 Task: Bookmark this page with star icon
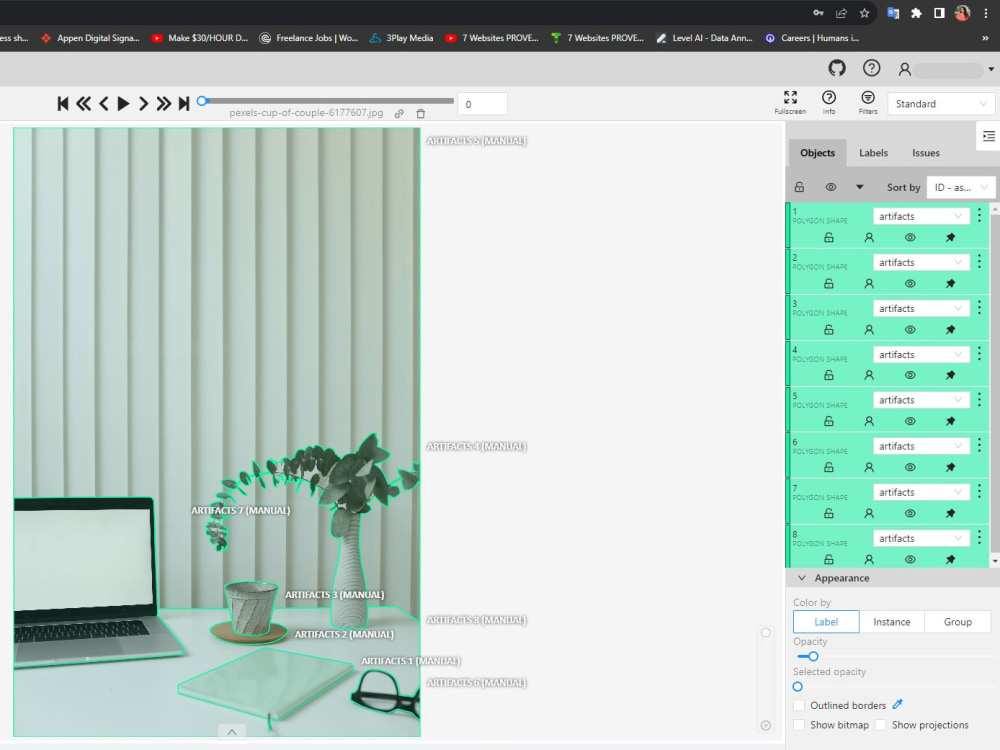(864, 13)
